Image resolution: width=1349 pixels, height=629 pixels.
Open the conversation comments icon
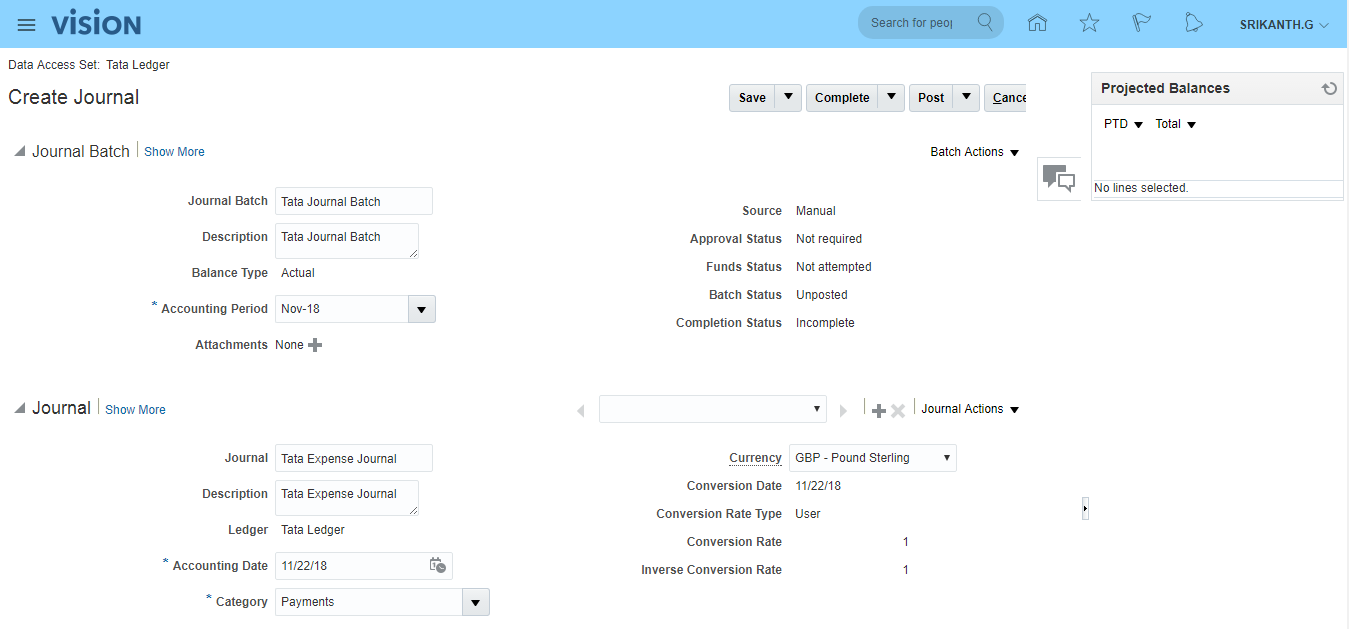(x=1058, y=179)
